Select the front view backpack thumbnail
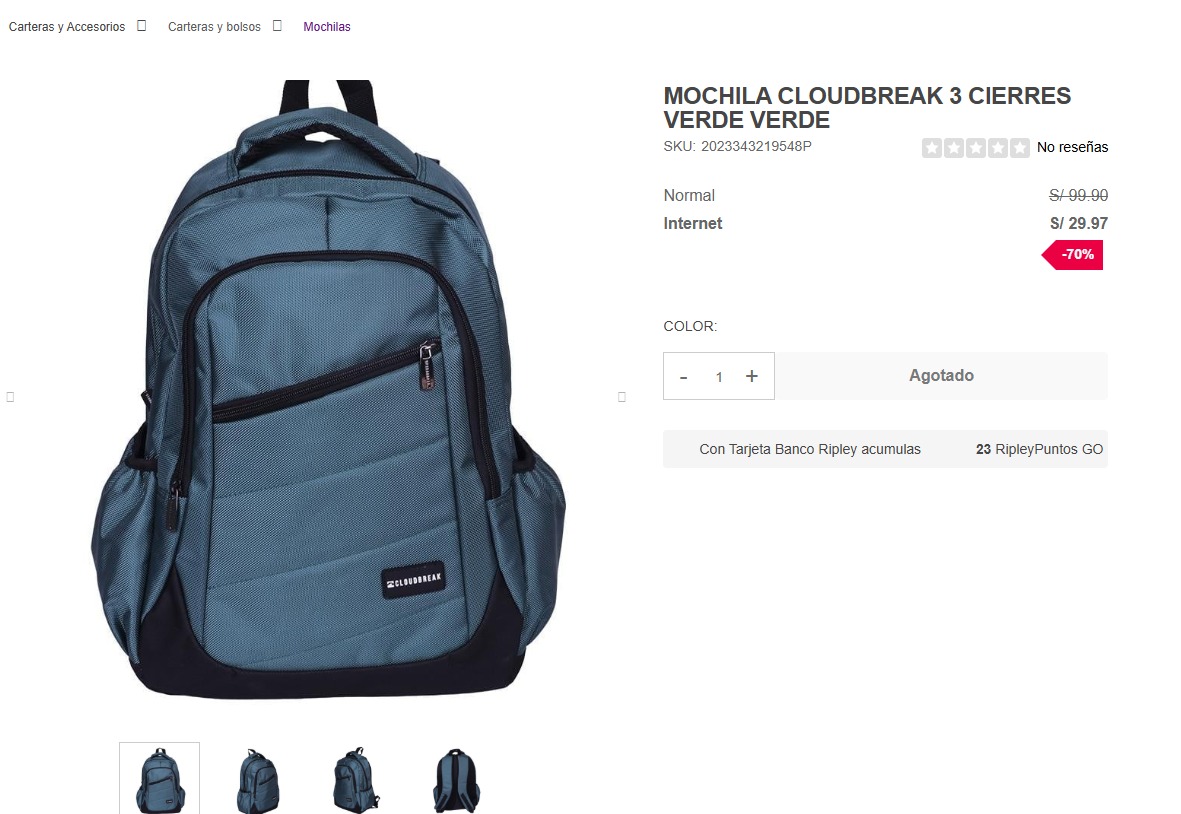 pos(160,779)
